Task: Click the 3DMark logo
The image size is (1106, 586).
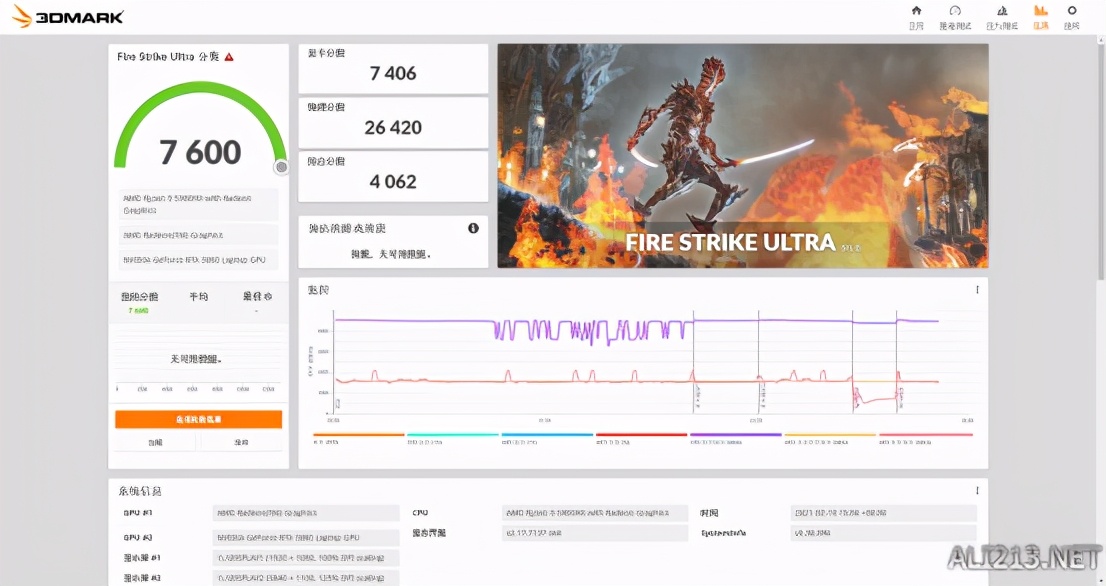Action: tap(68, 16)
